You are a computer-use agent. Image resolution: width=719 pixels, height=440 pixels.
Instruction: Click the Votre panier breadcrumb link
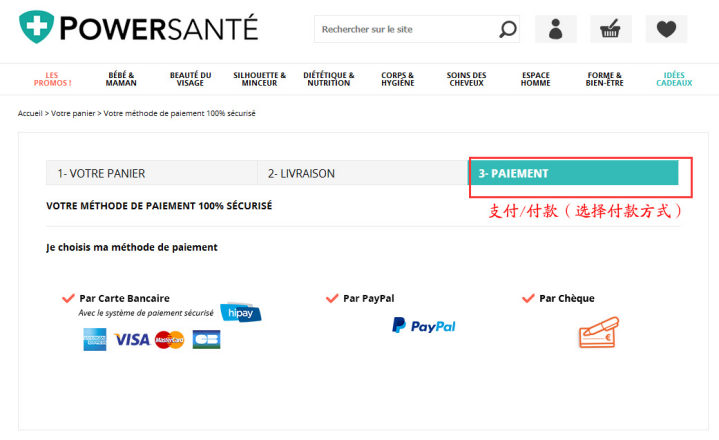pyautogui.click(x=73, y=113)
